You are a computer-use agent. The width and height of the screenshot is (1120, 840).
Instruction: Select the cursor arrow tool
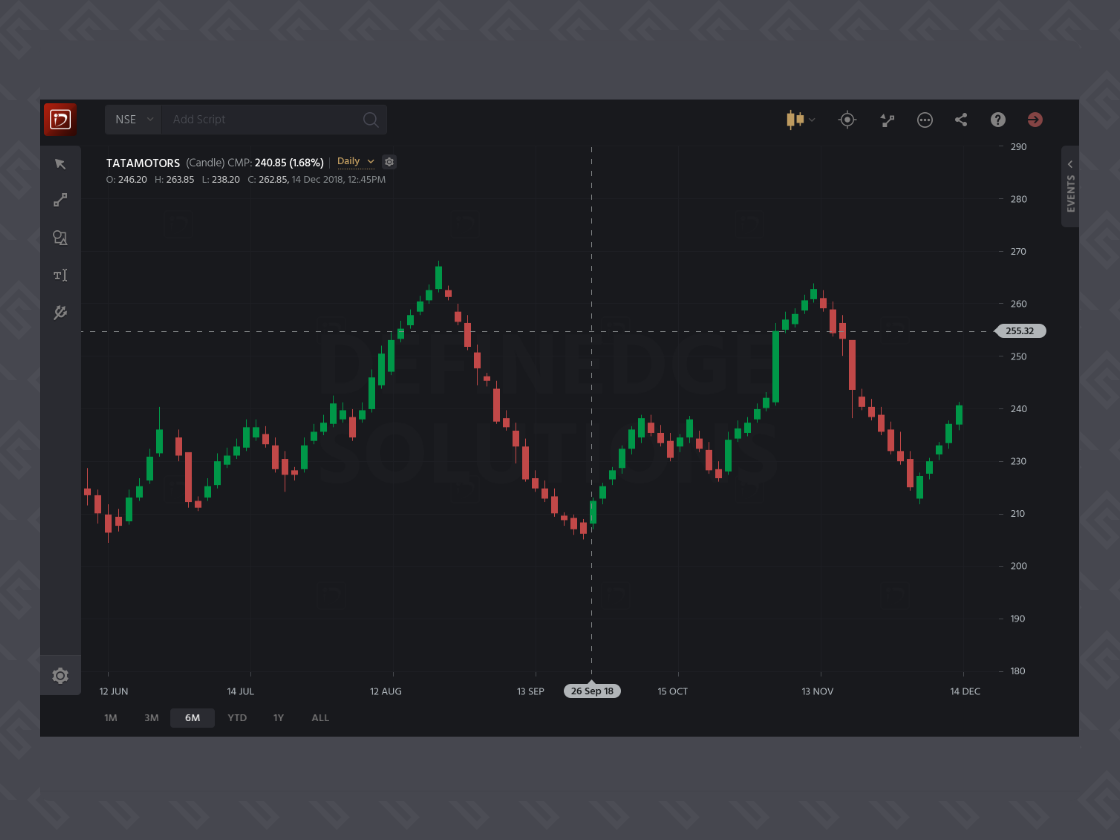60,164
